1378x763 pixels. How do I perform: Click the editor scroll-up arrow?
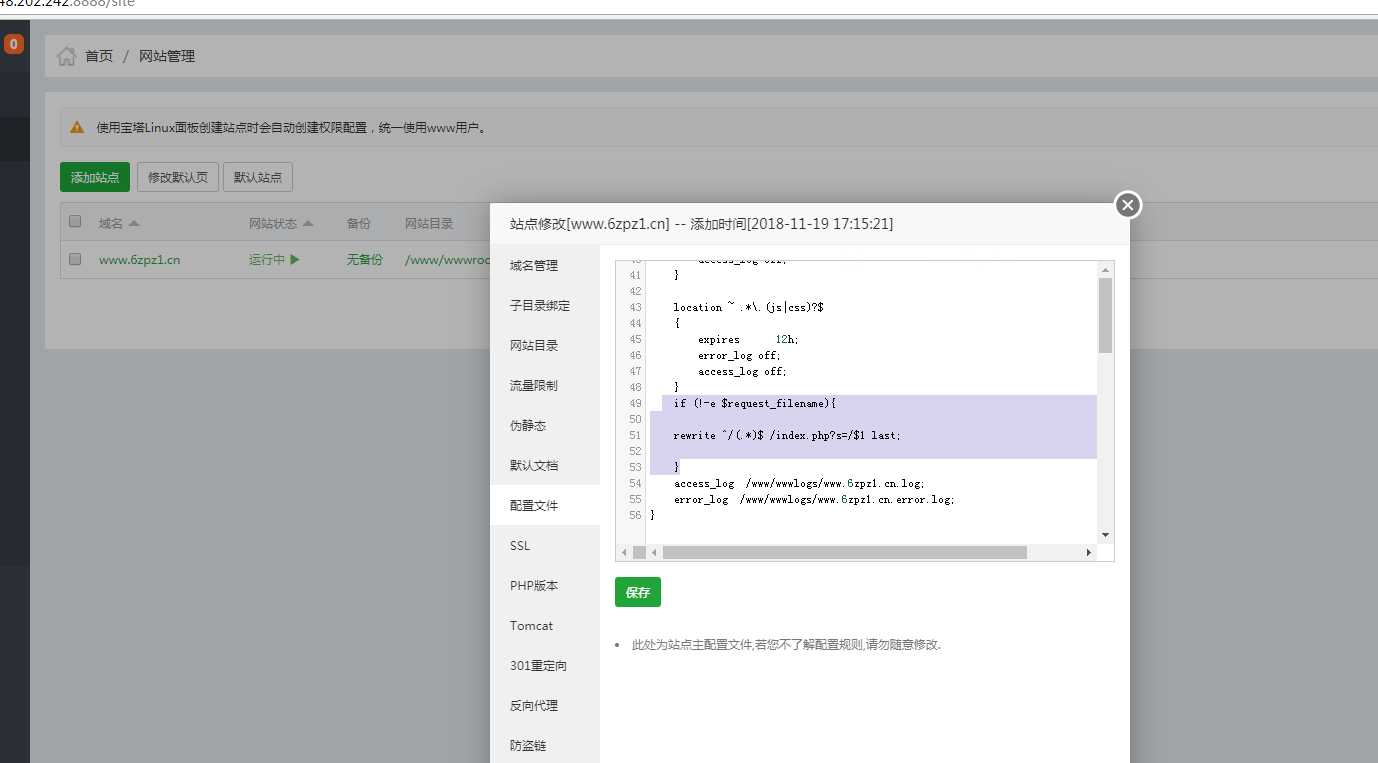(x=1105, y=270)
